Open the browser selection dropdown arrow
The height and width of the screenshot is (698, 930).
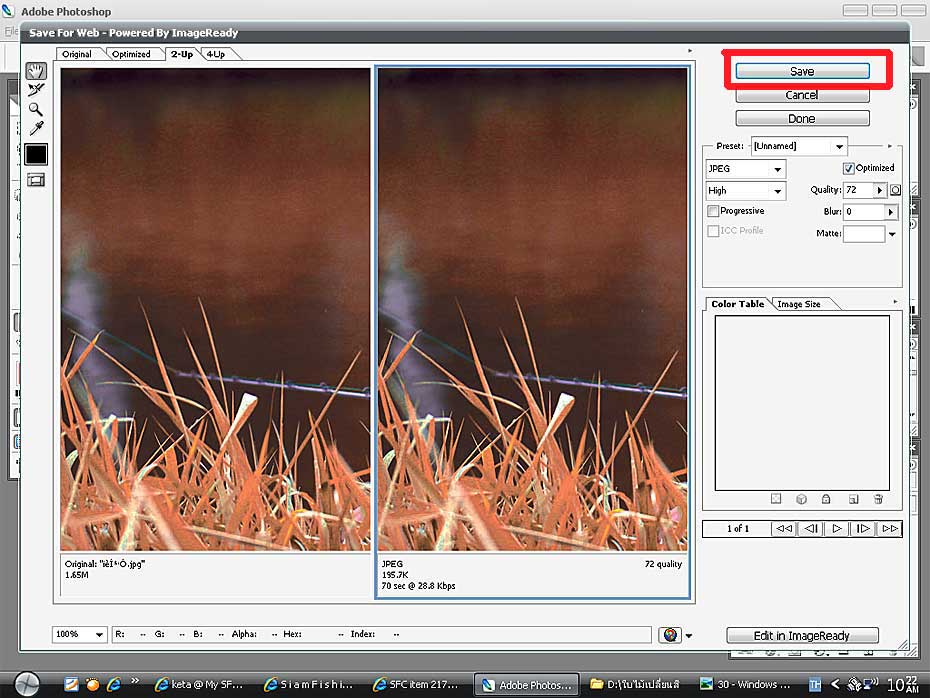[689, 636]
